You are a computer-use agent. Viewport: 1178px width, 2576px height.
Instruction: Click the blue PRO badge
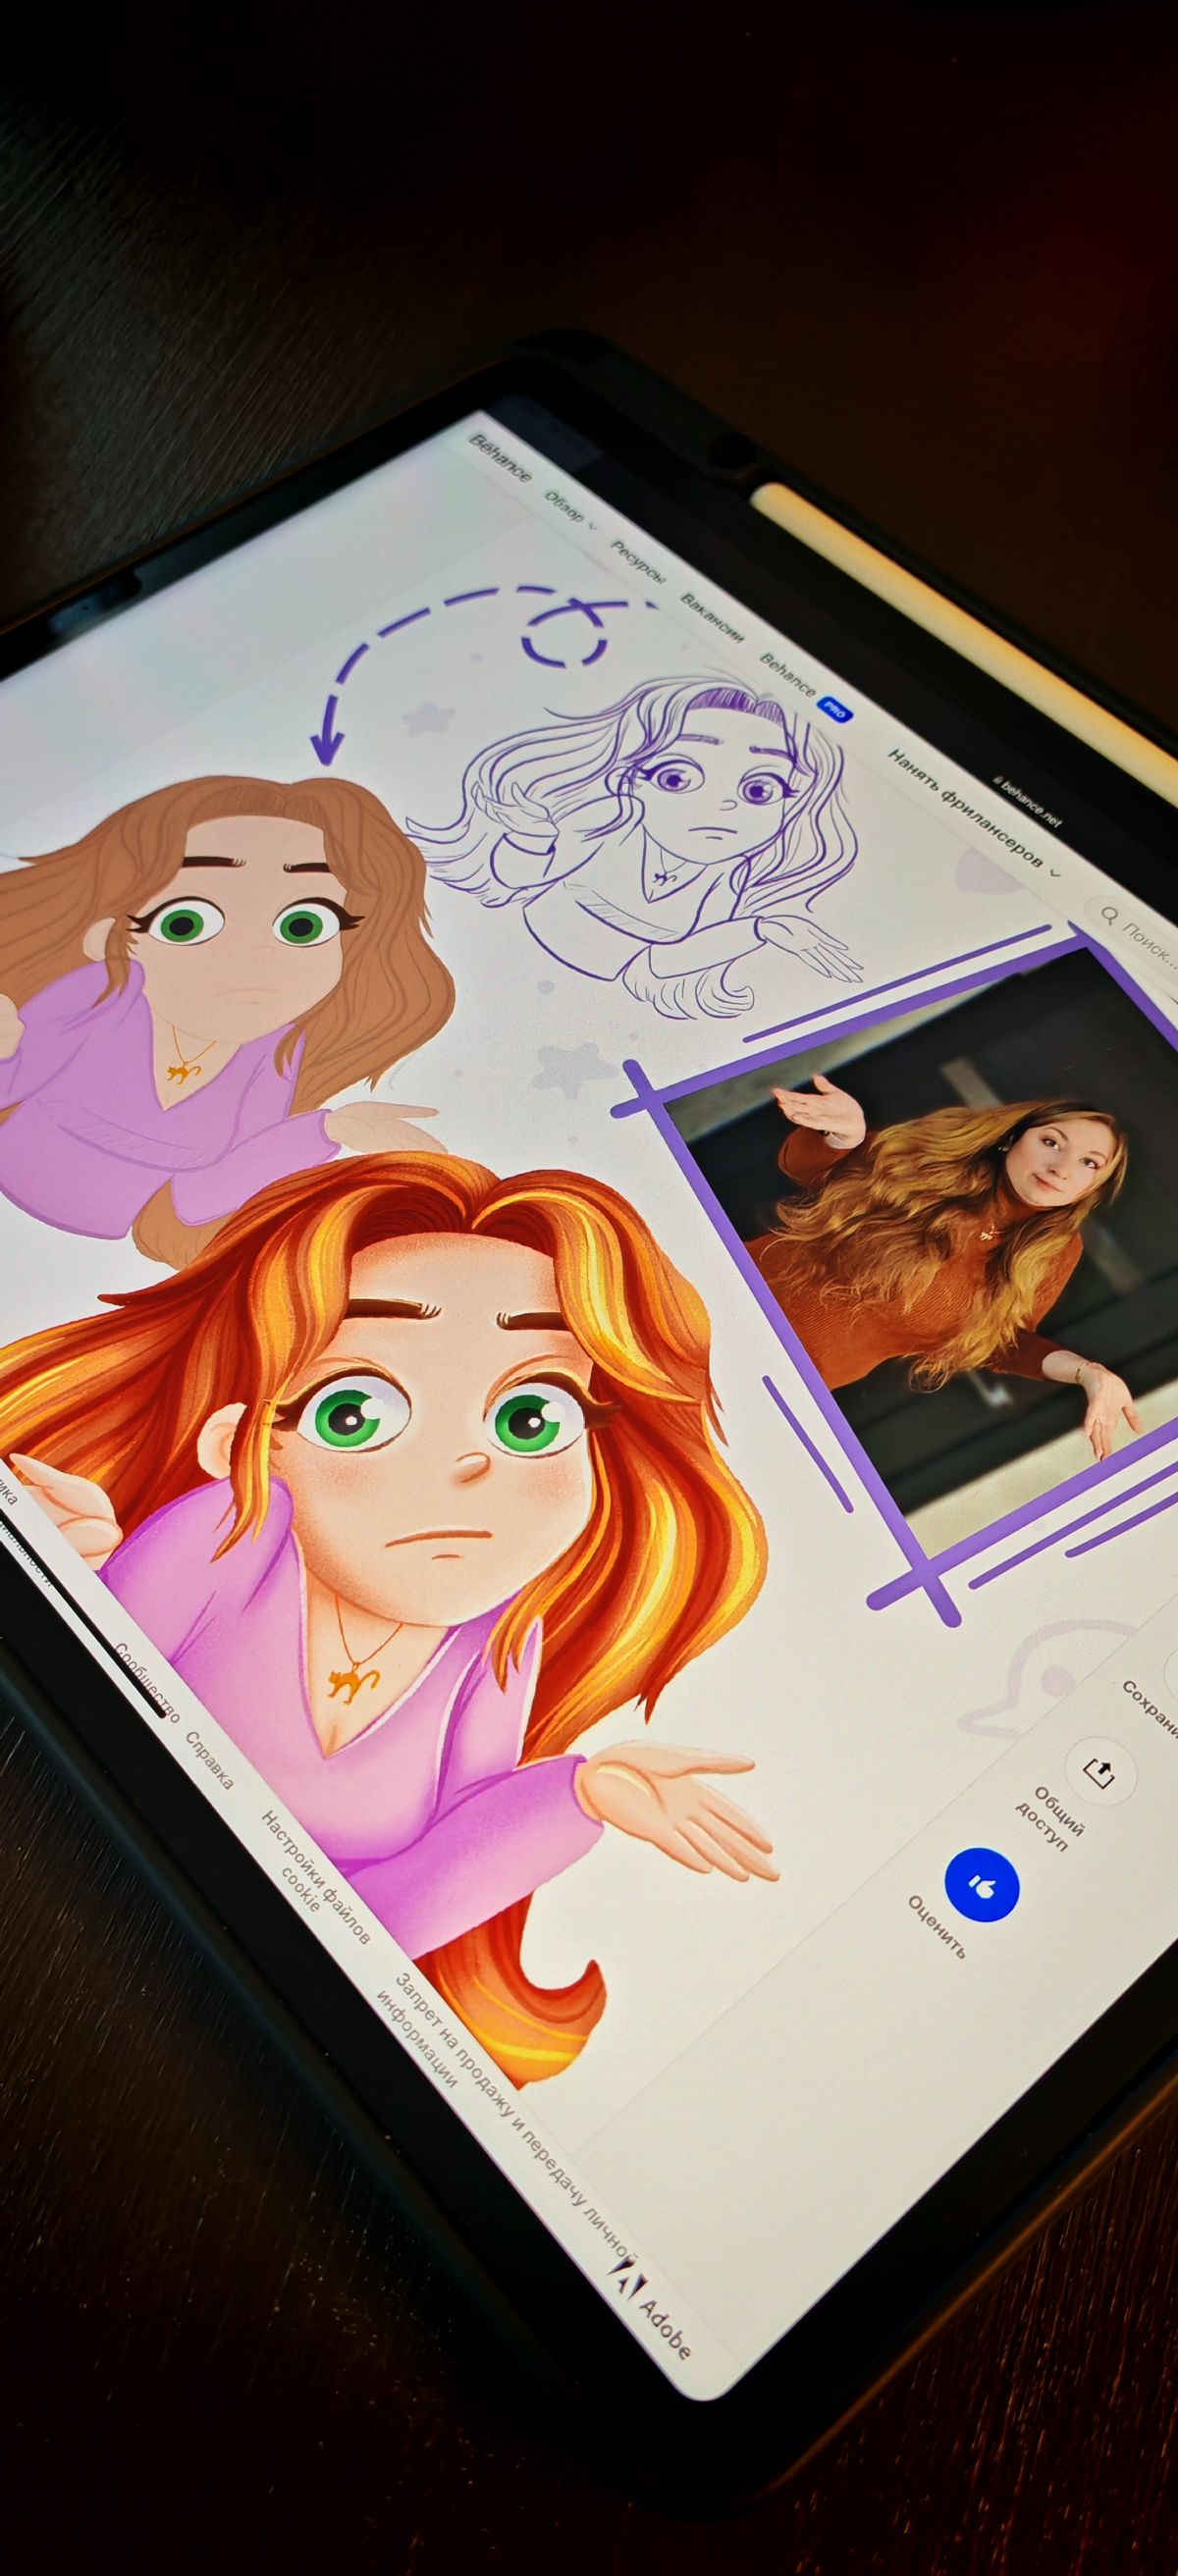[x=834, y=710]
